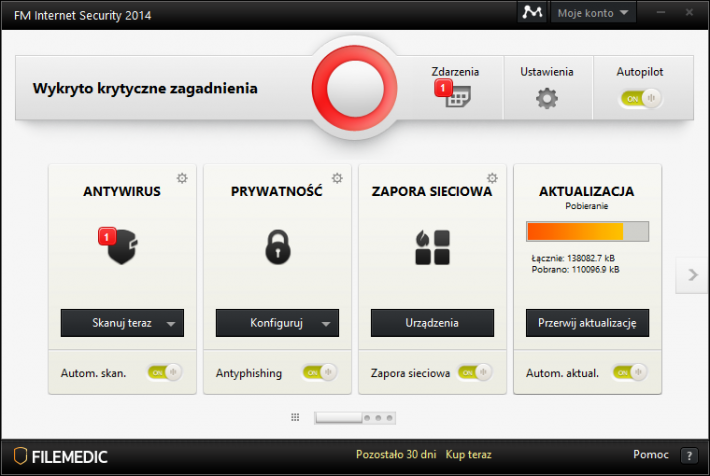The image size is (710, 476).
Task: Click the M logo icon in title bar
Action: 532,12
